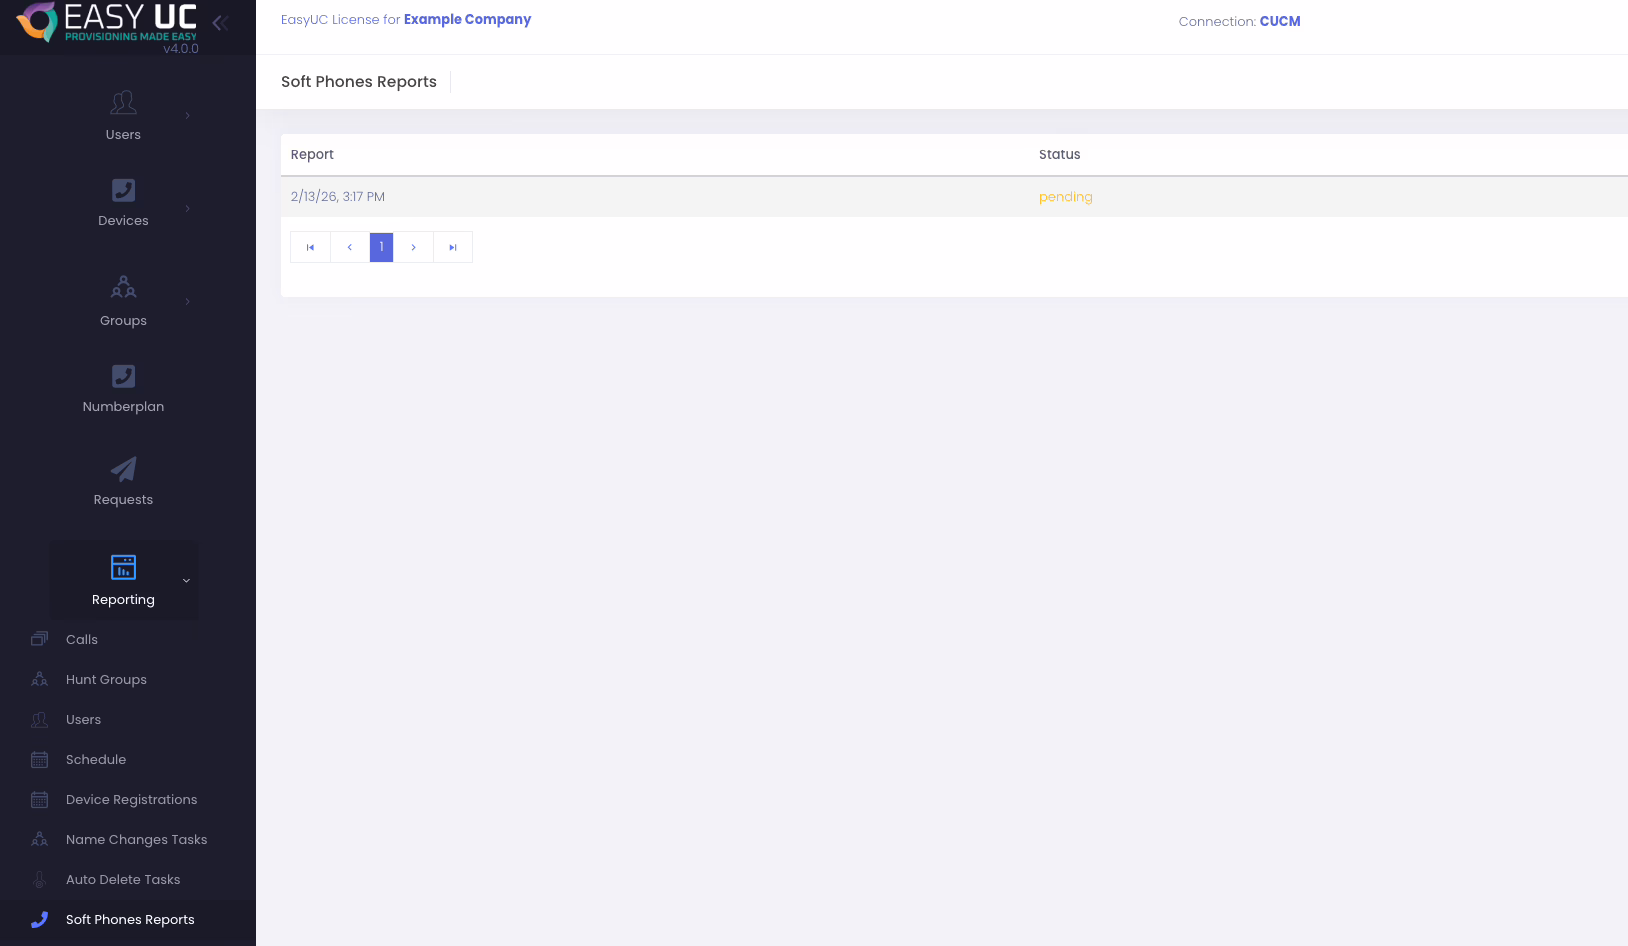Select the Groups icon in the sidebar
This screenshot has width=1628, height=946.
[123, 288]
